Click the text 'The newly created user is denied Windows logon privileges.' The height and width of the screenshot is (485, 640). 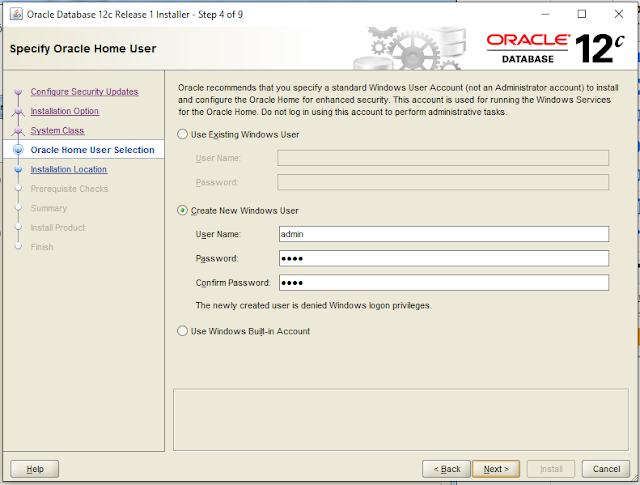313,305
